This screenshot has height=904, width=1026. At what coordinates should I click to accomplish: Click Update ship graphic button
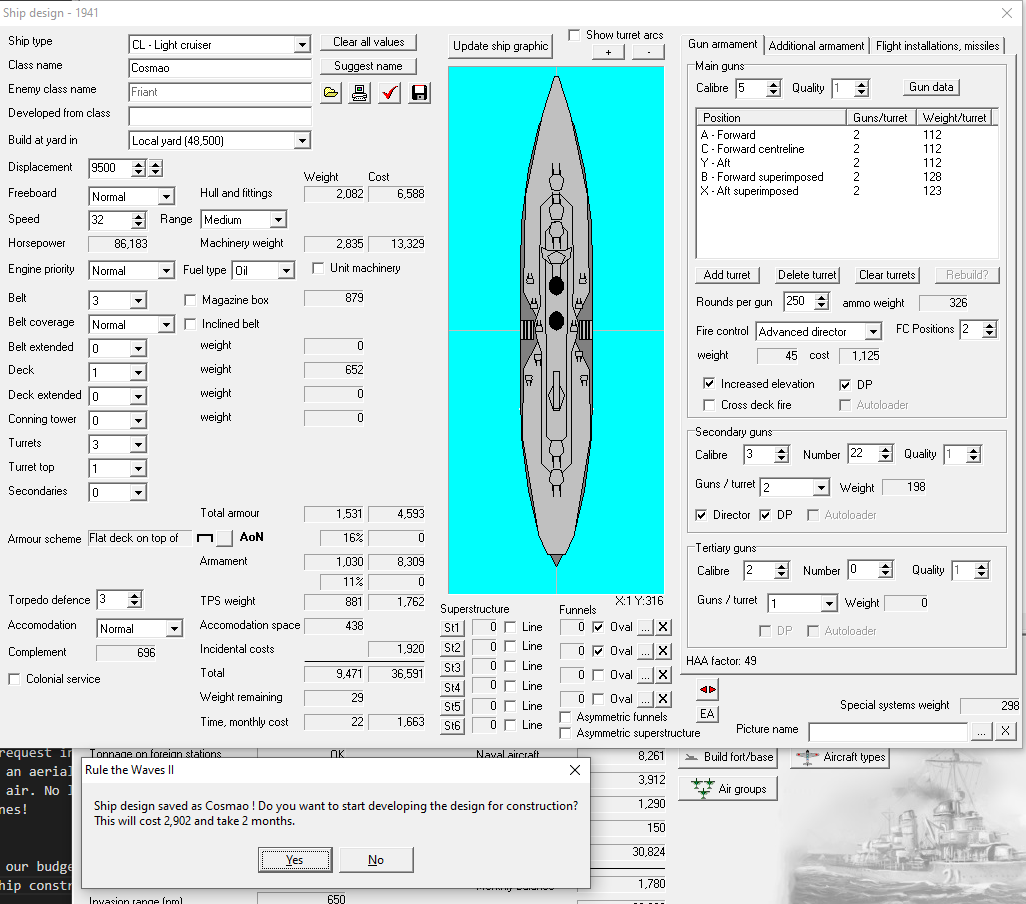click(501, 46)
